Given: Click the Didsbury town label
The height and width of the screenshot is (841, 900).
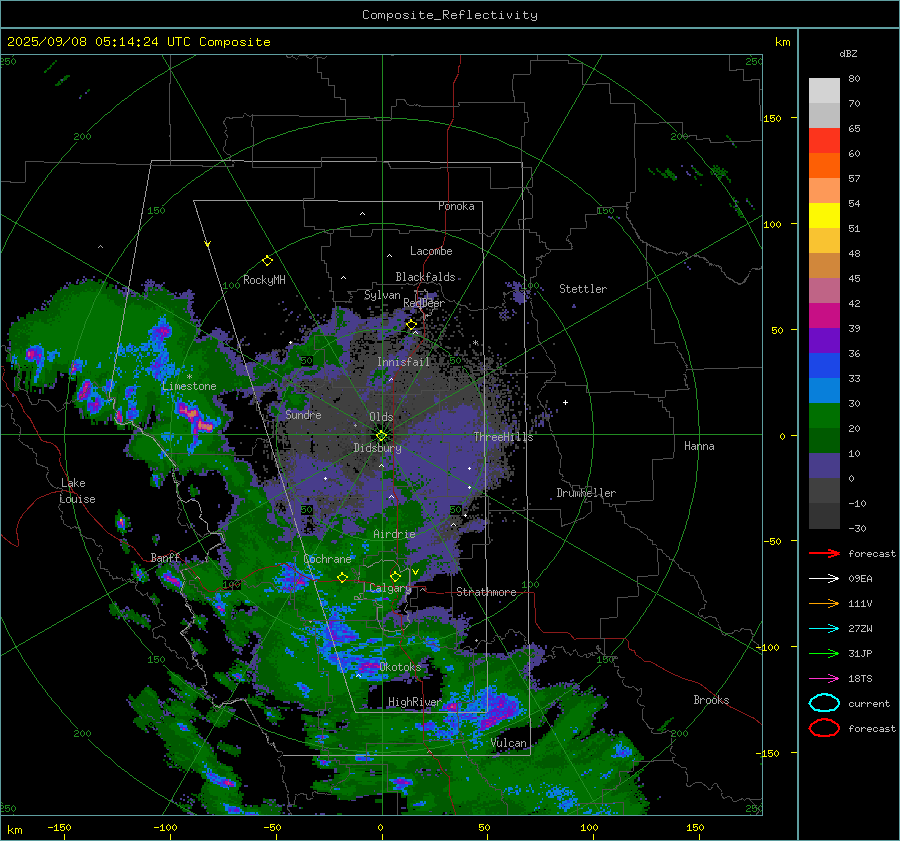Looking at the screenshot, I should point(377,448).
